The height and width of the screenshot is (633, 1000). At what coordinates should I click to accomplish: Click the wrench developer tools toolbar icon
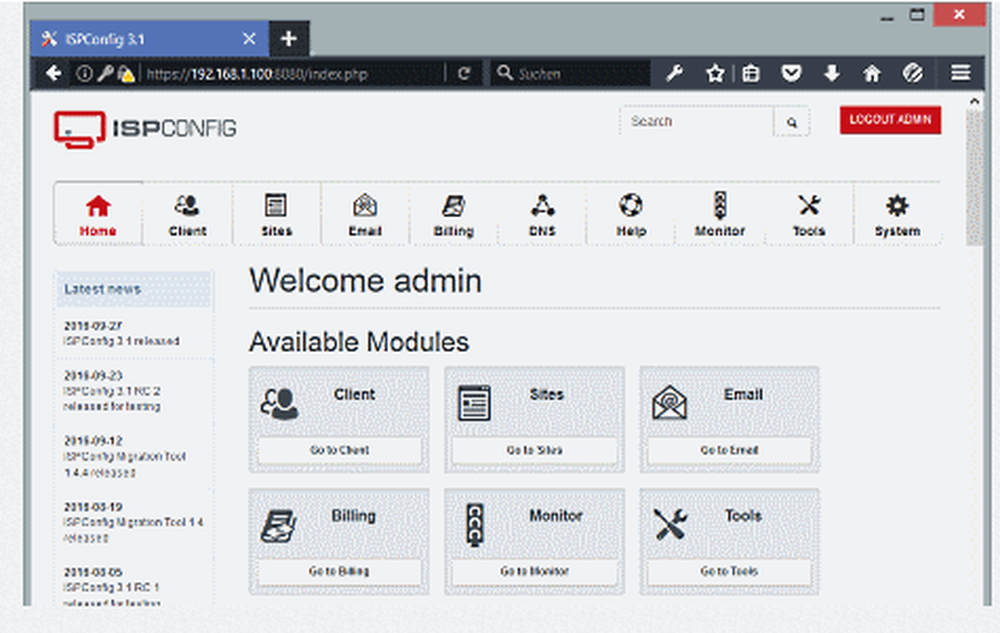[x=675, y=74]
